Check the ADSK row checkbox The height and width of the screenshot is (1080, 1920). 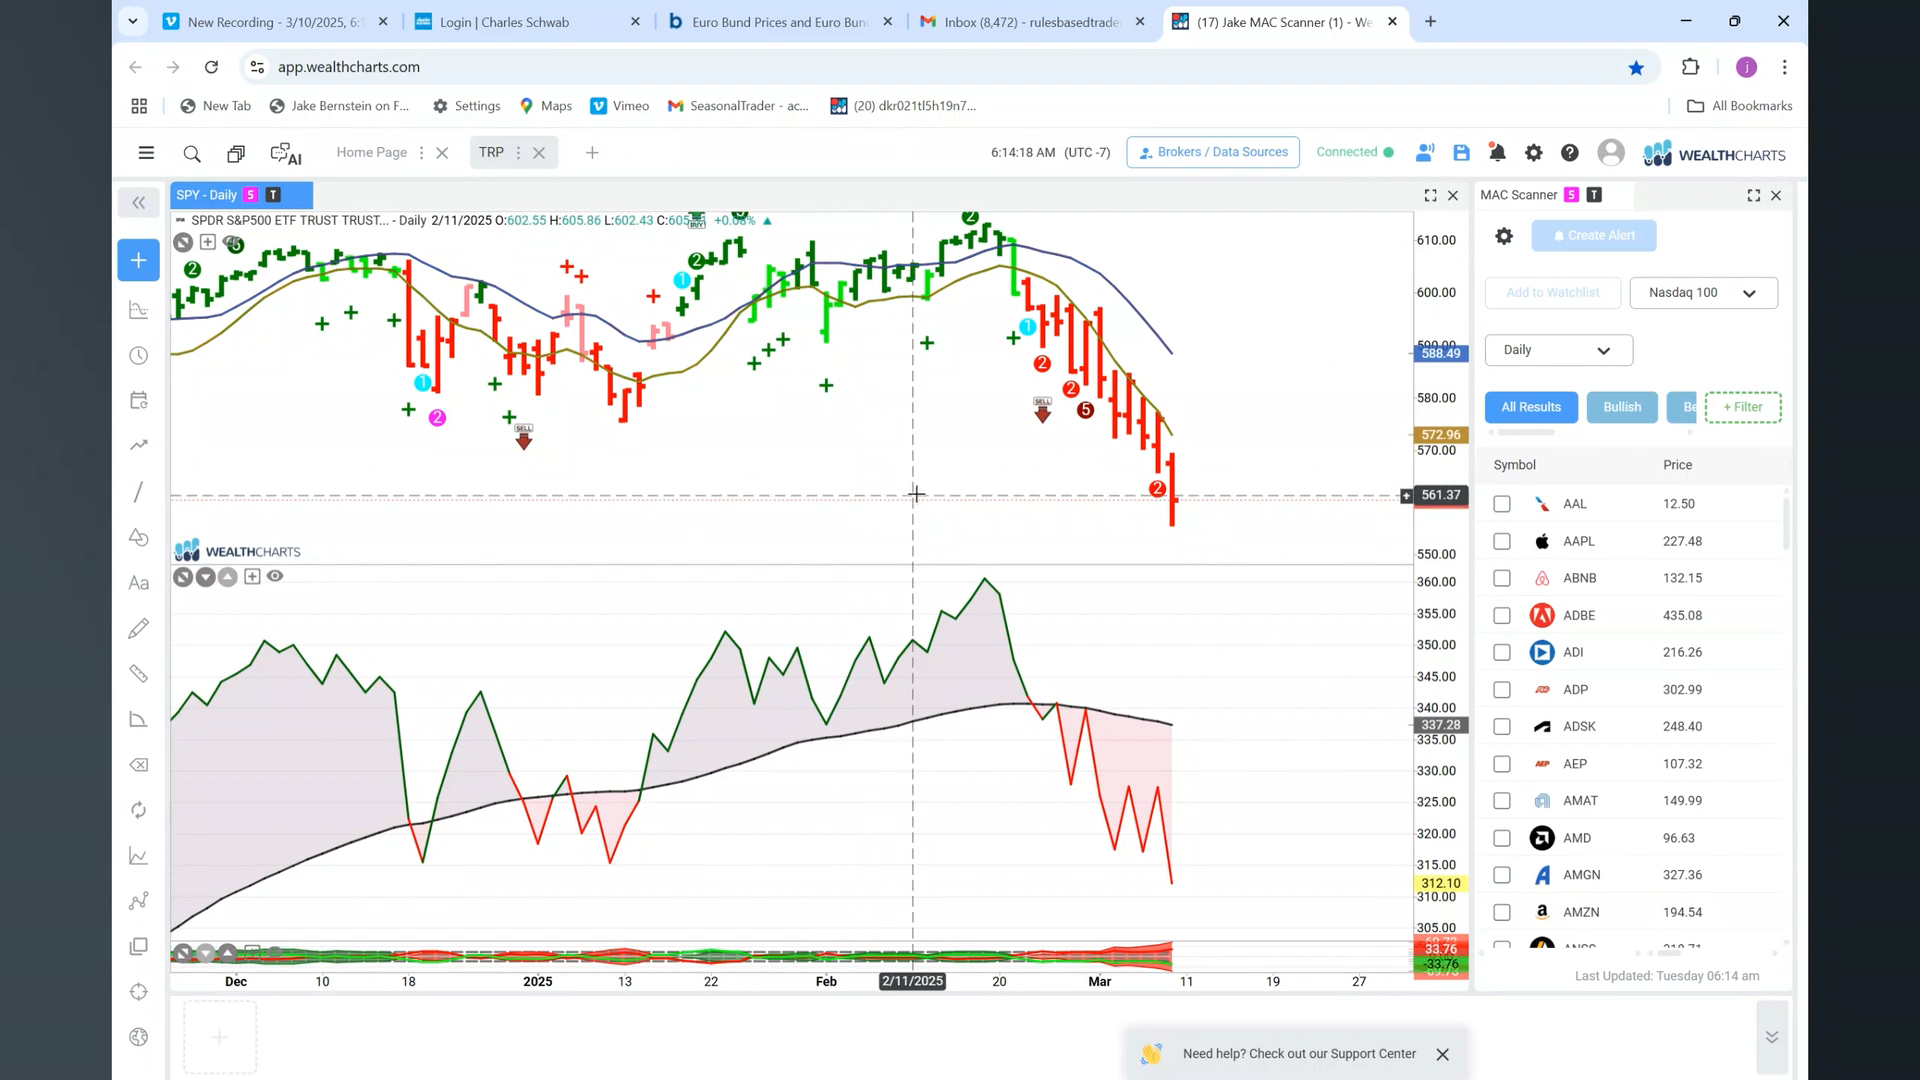click(1502, 727)
